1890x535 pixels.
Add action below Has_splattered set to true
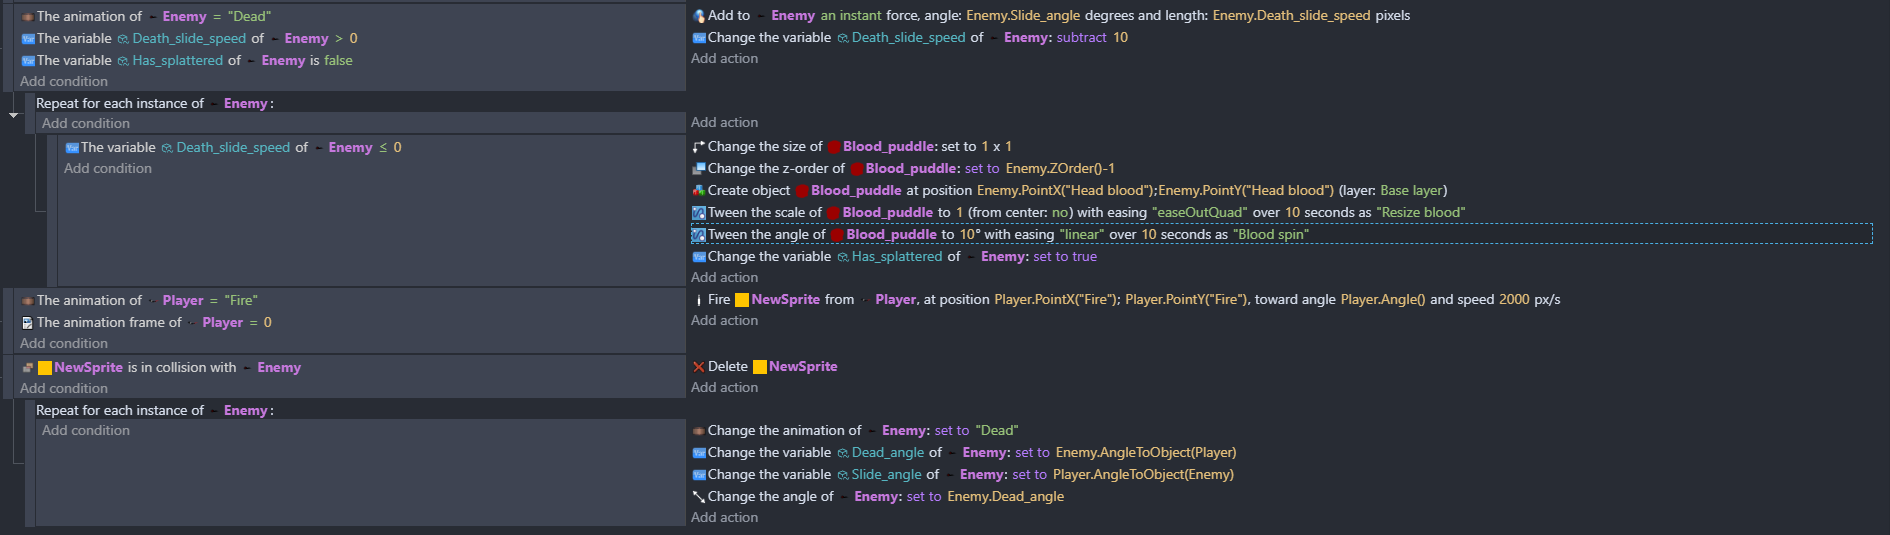[724, 278]
